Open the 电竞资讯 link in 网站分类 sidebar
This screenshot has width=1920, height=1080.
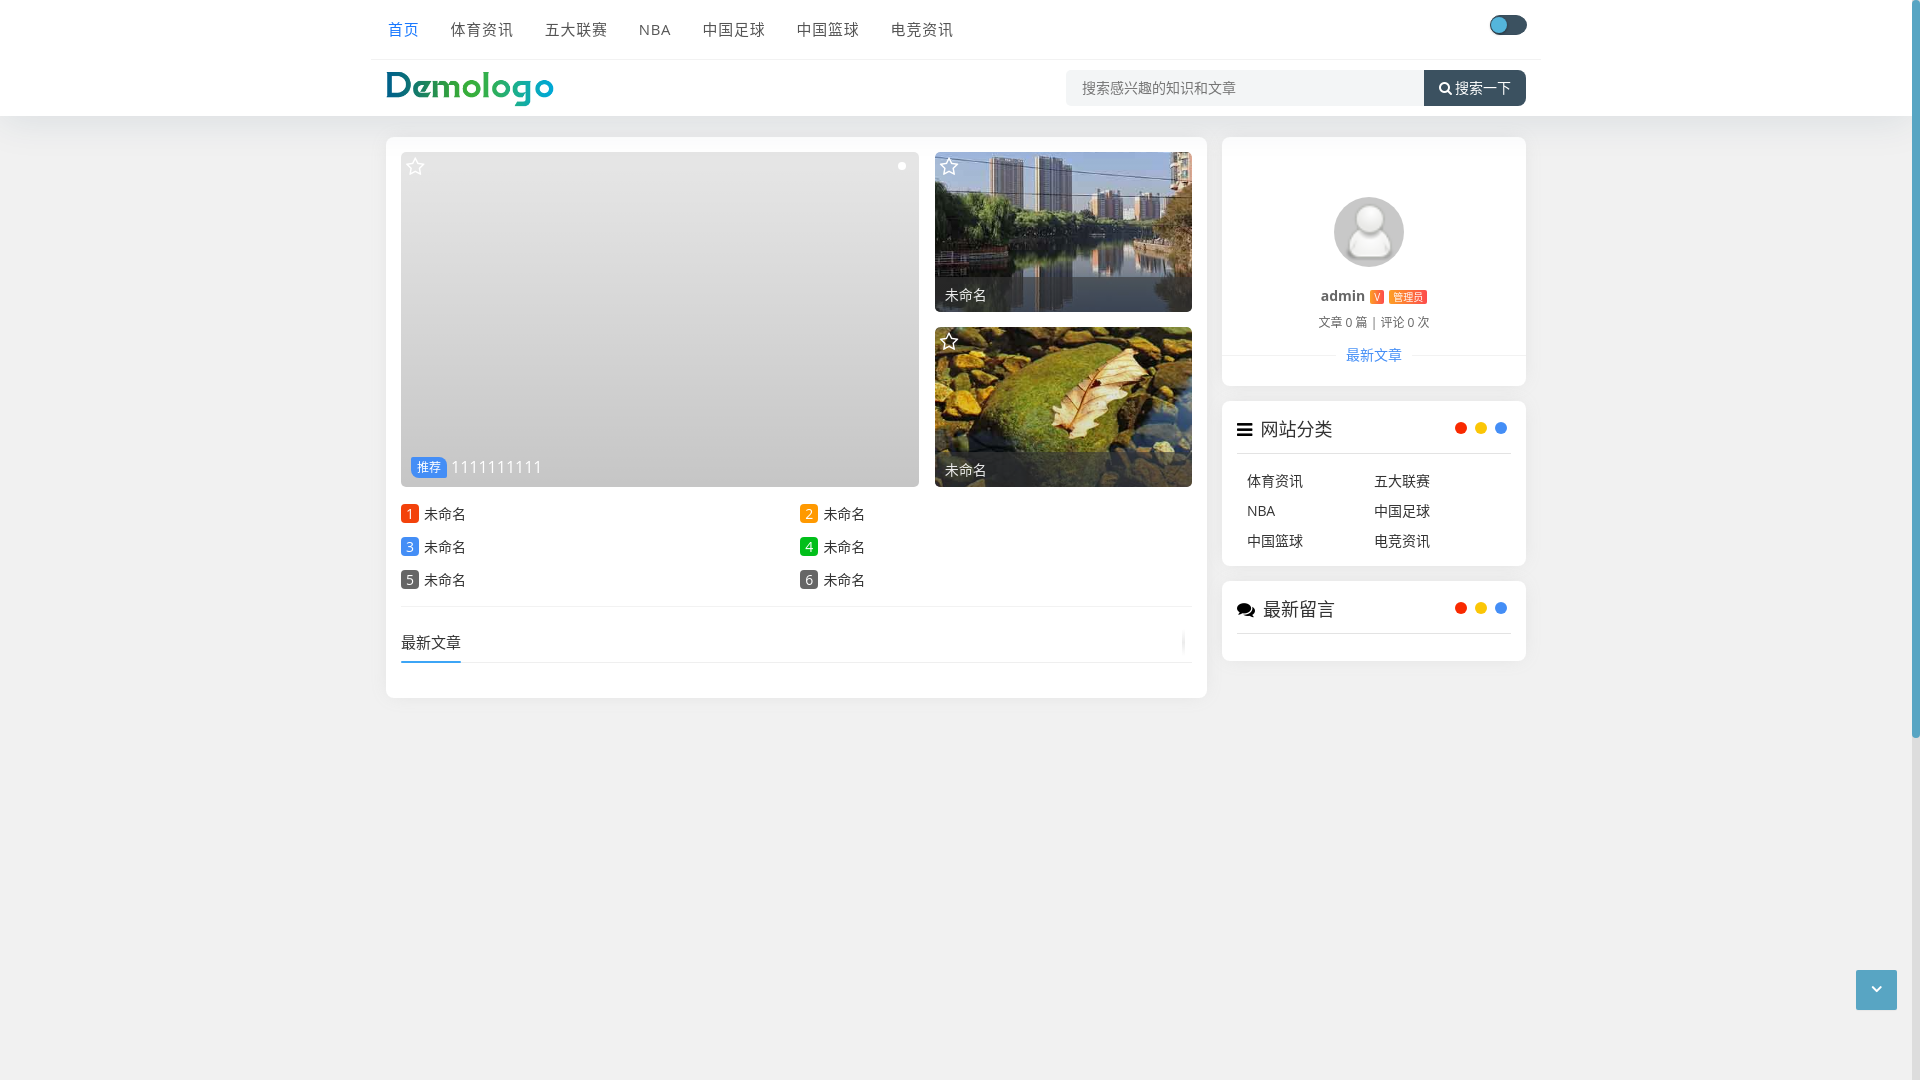(1402, 541)
